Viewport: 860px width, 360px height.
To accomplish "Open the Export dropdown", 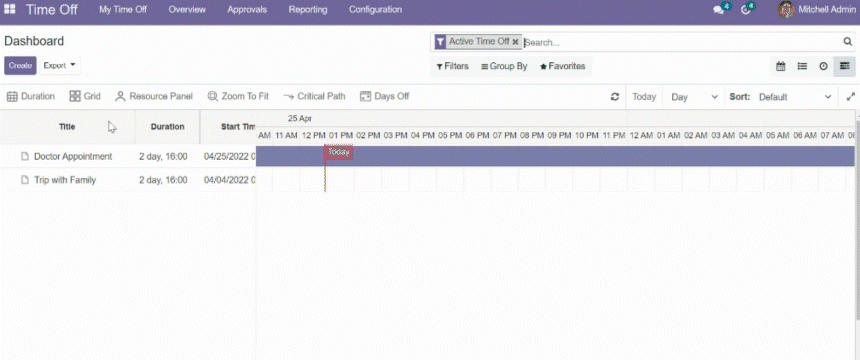I will pos(60,65).
